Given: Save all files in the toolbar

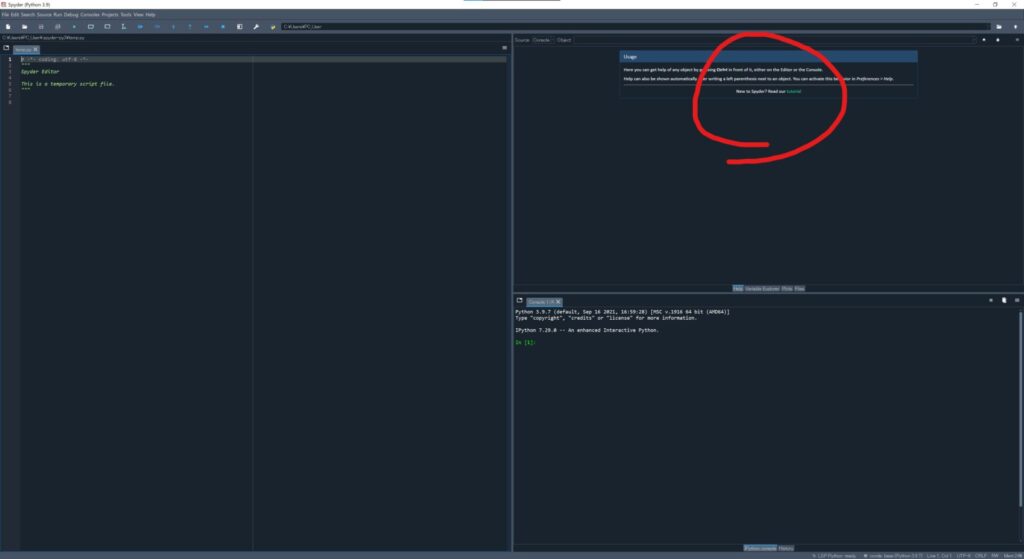Looking at the screenshot, I should coord(57,27).
